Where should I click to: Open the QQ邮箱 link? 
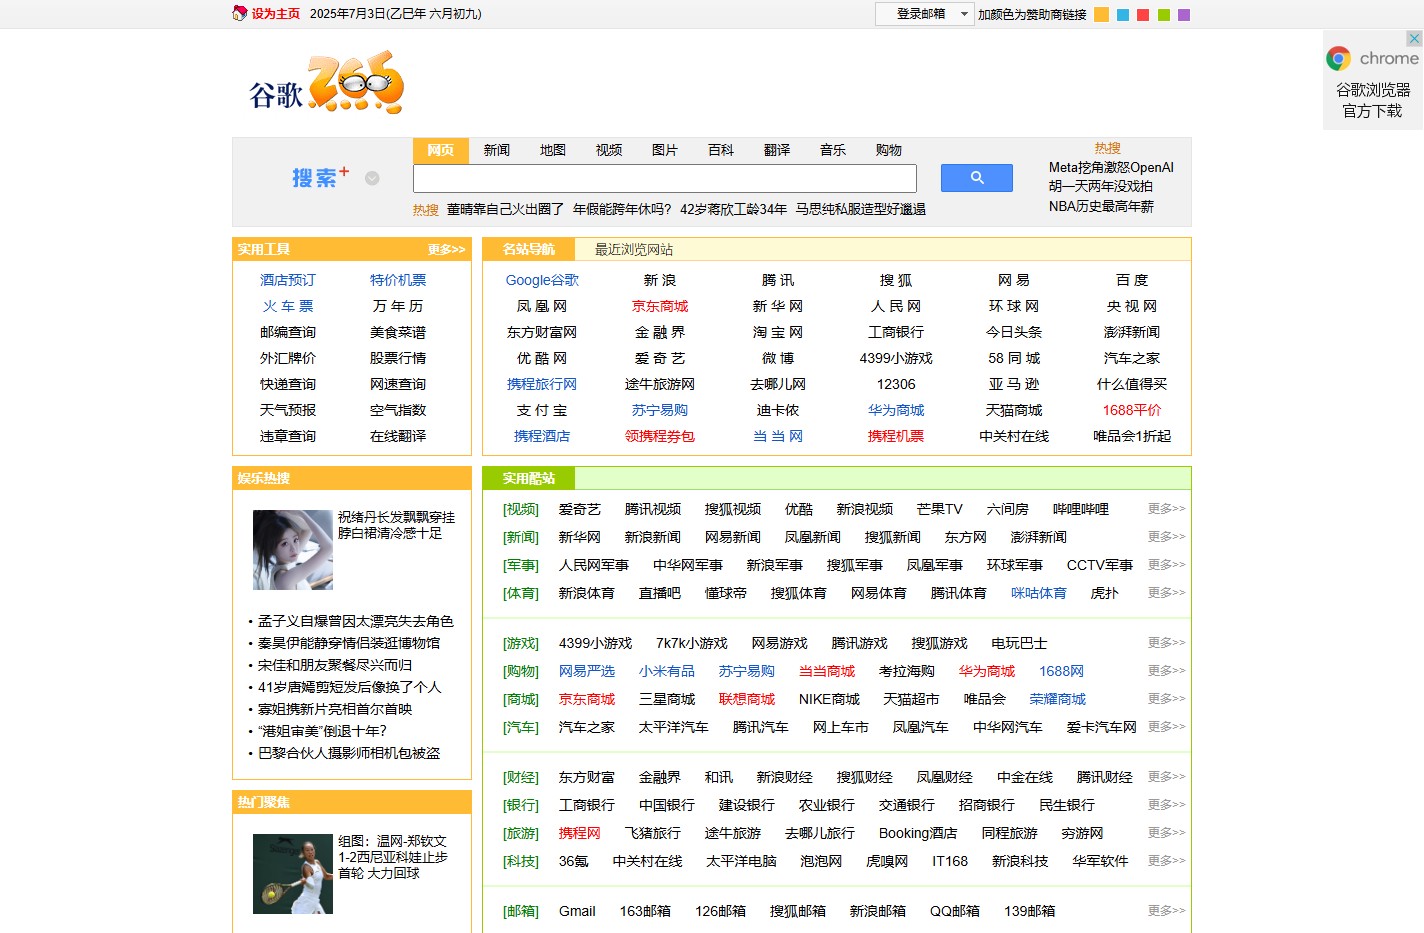tap(955, 911)
